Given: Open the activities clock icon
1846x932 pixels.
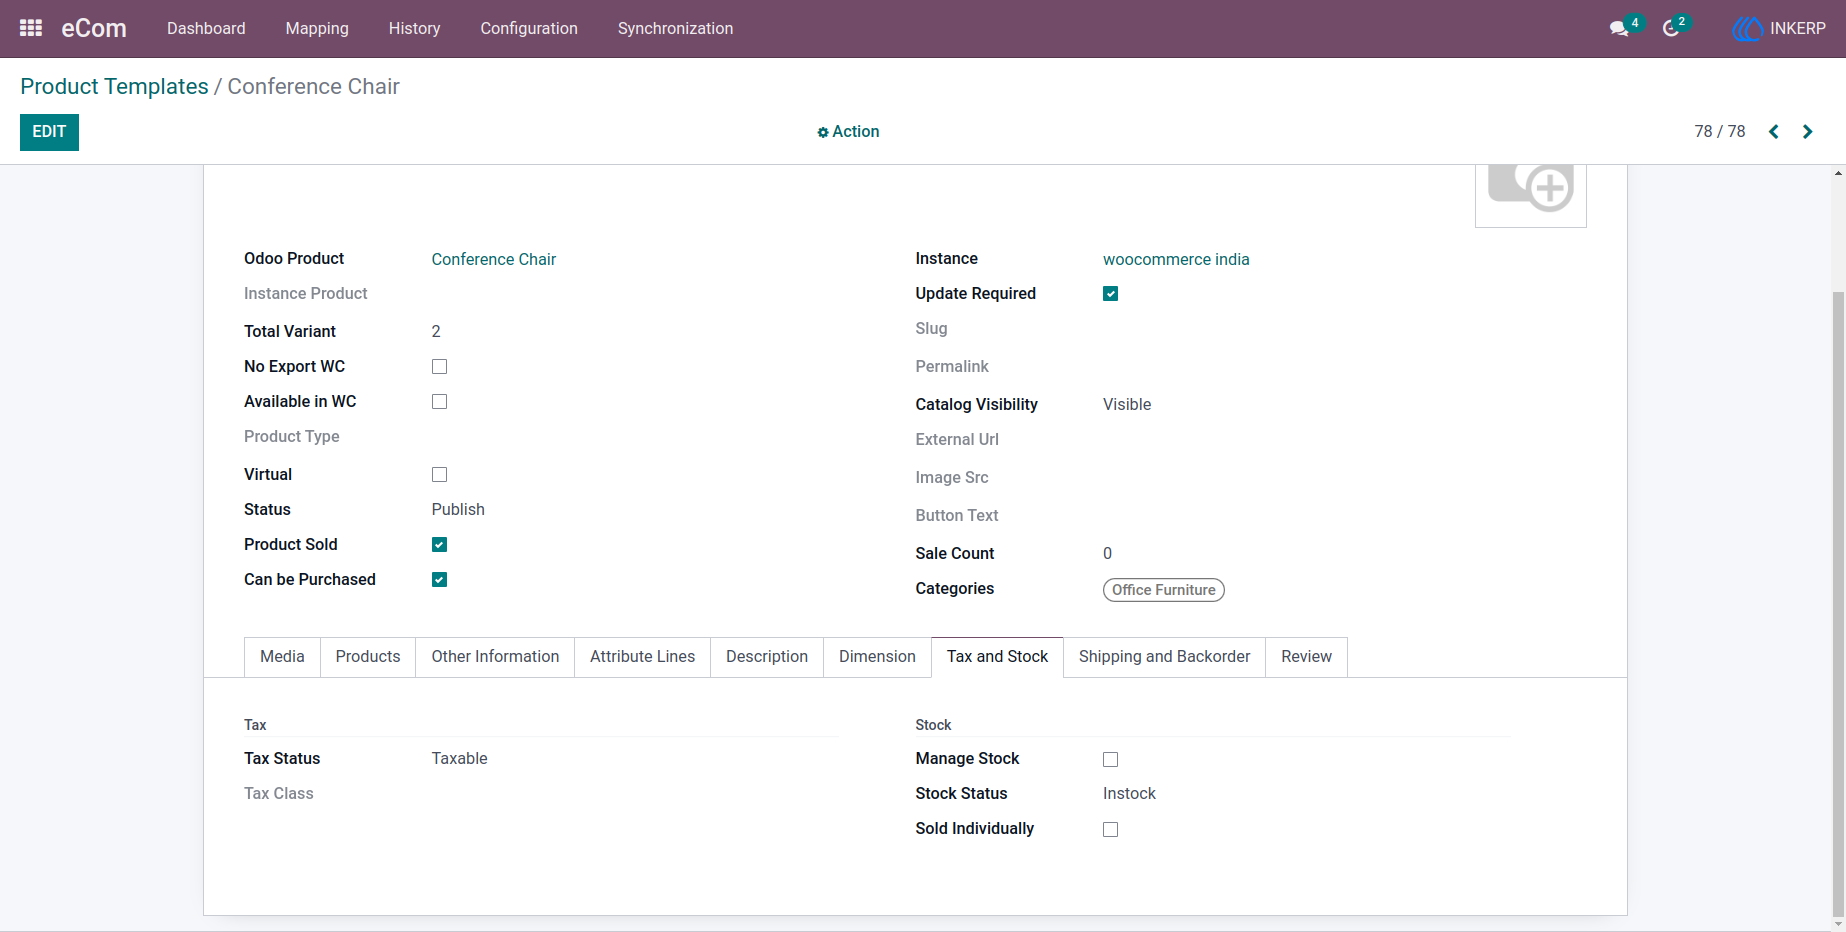Looking at the screenshot, I should pyautogui.click(x=1671, y=29).
